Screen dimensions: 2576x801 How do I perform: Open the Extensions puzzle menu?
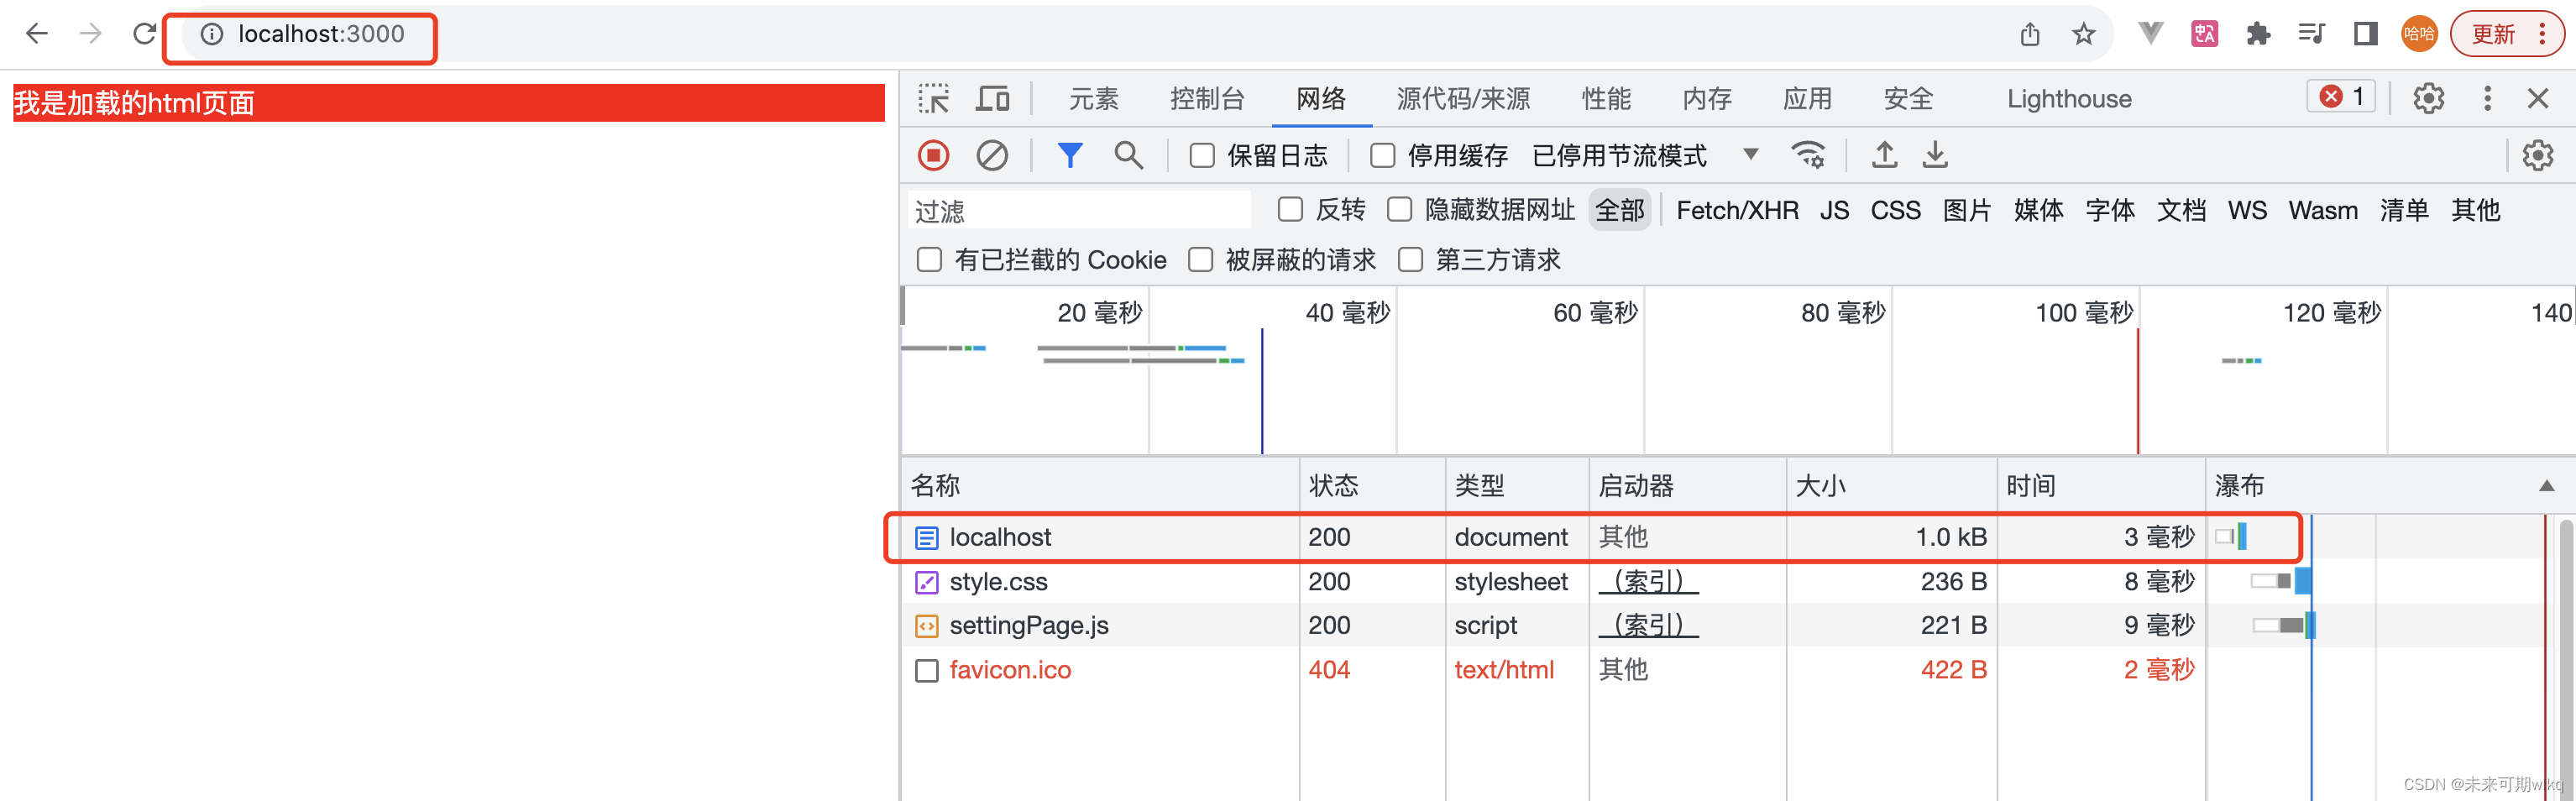[2257, 34]
